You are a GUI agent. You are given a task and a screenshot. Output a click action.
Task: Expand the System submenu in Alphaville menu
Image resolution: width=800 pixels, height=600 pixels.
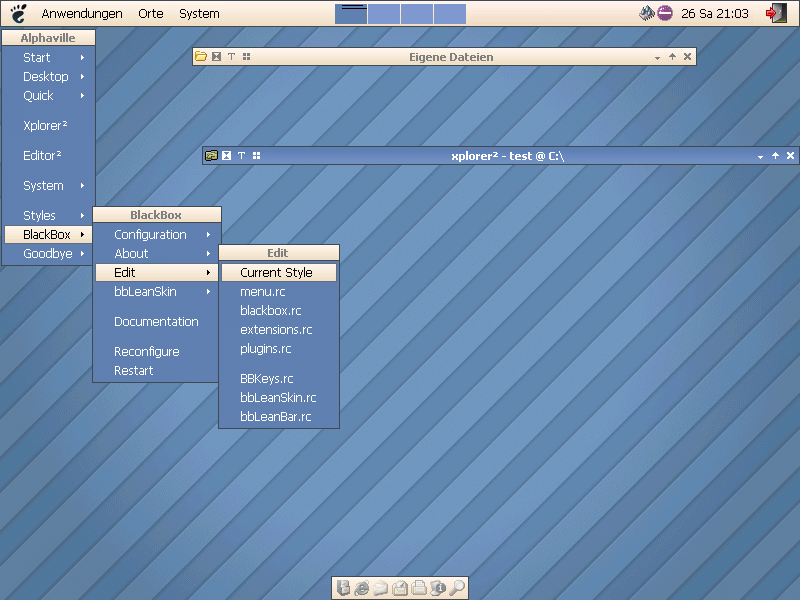(49, 186)
